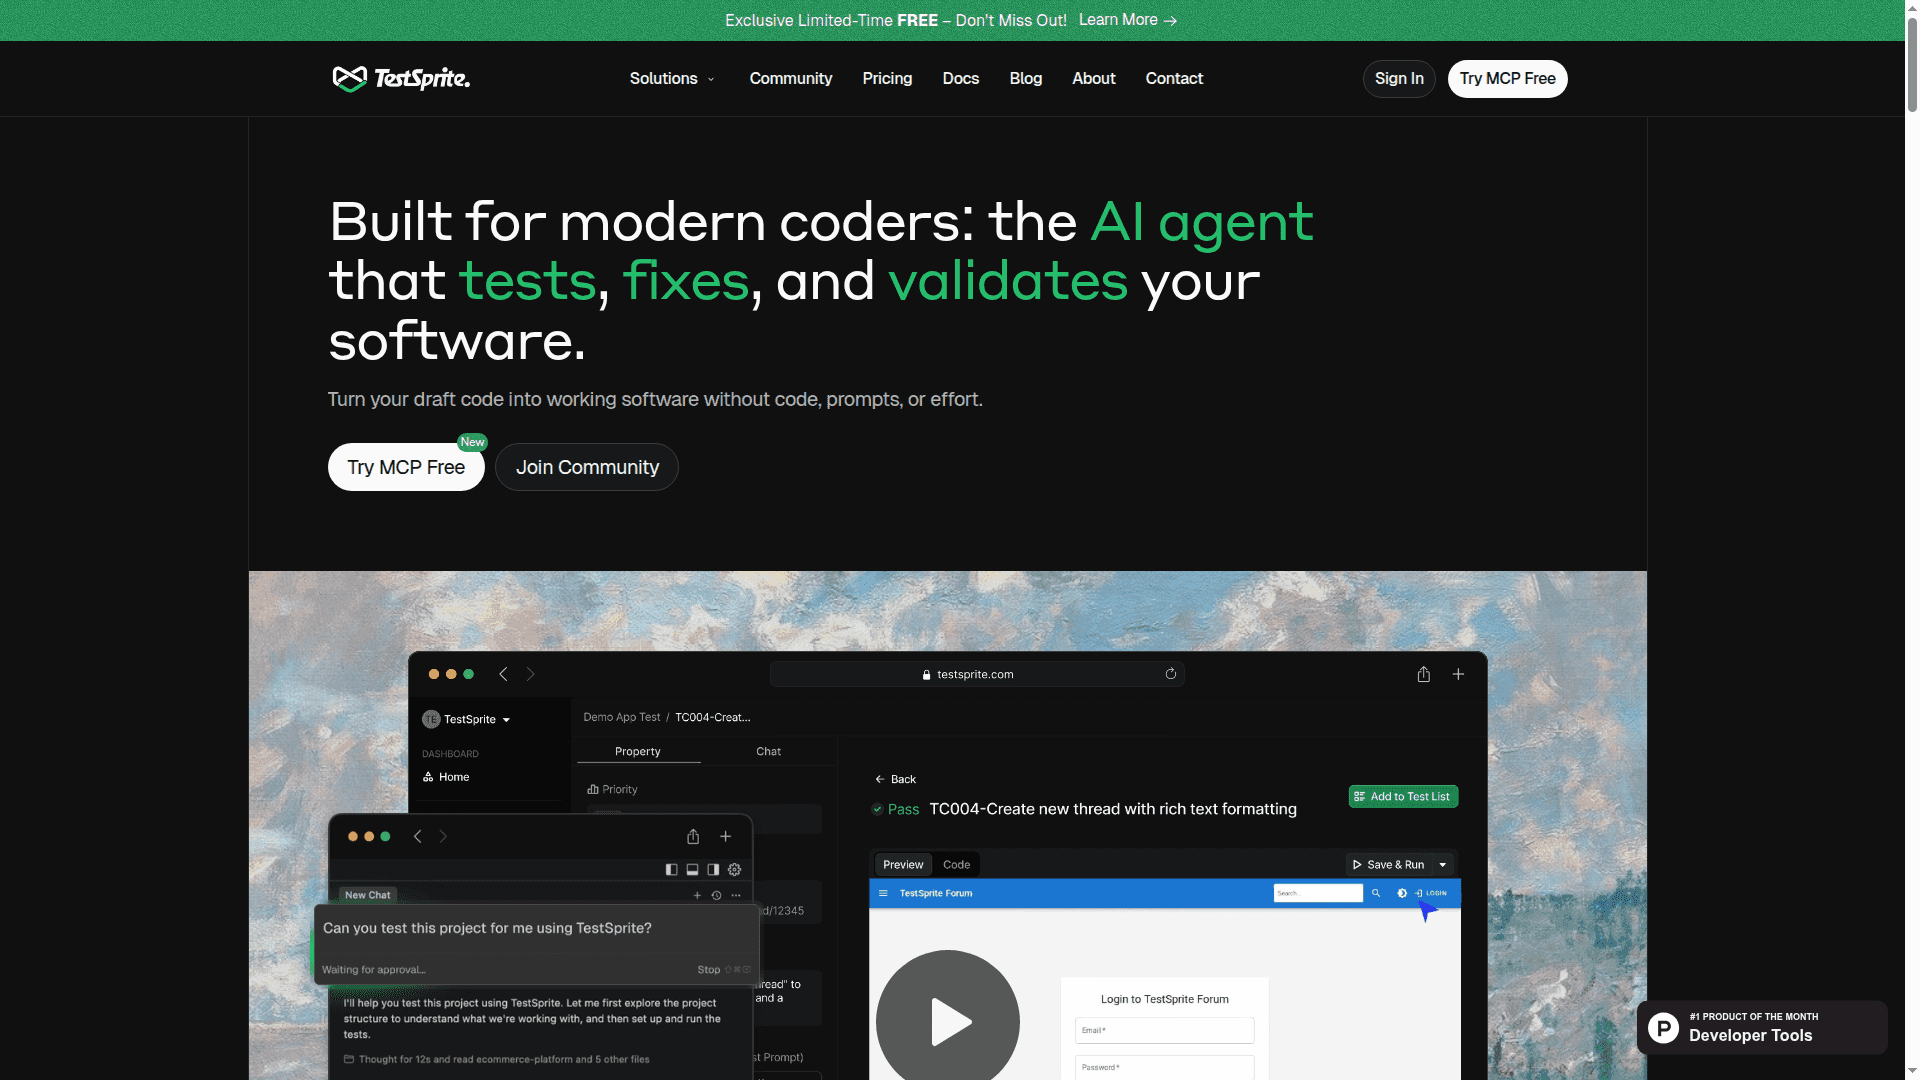Select the New Chat tab
Image resolution: width=1920 pixels, height=1080 pixels.
point(368,895)
